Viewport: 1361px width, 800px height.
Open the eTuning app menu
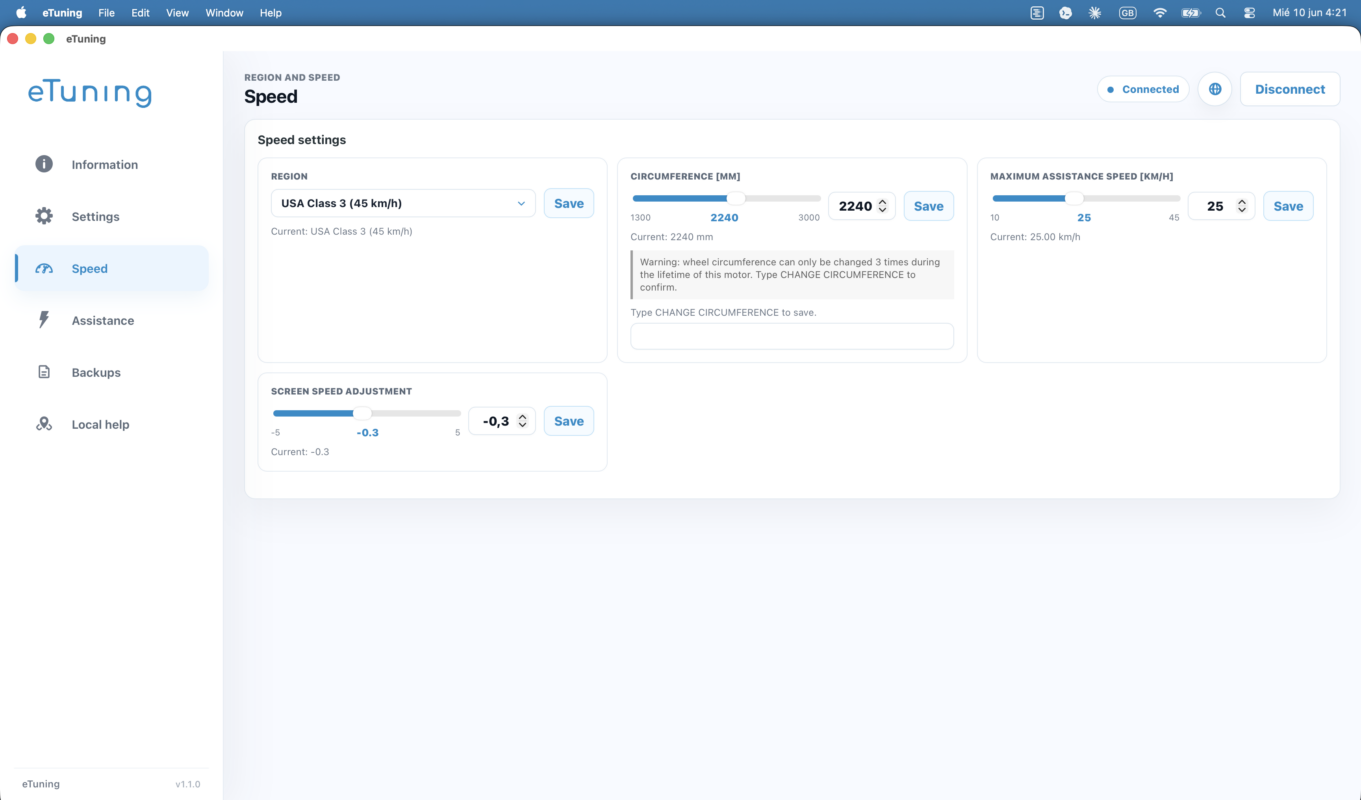[62, 13]
